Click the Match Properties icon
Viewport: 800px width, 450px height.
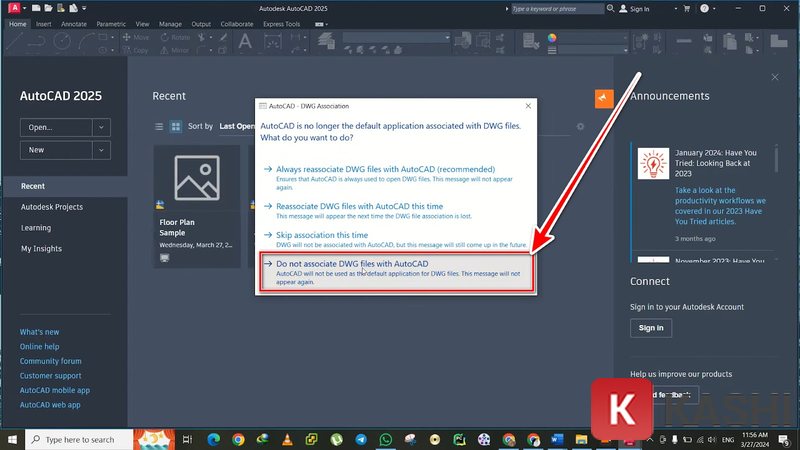pos(531,41)
